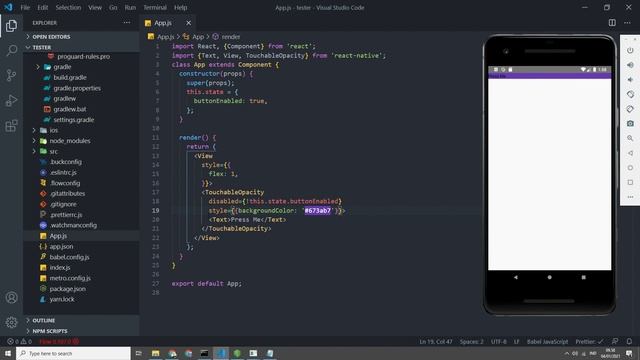Click the emulator rotate left button
Screen dimensions: 640x360
630,94
